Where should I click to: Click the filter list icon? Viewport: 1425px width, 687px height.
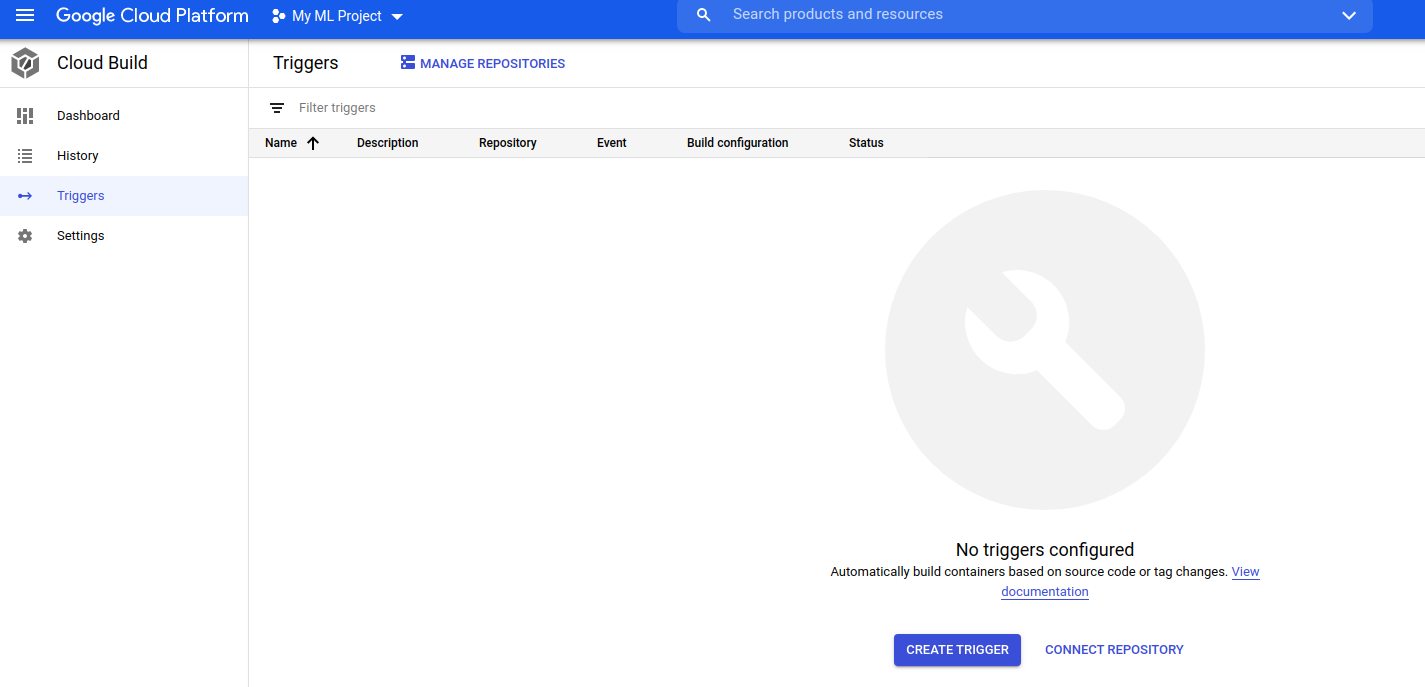pos(277,108)
